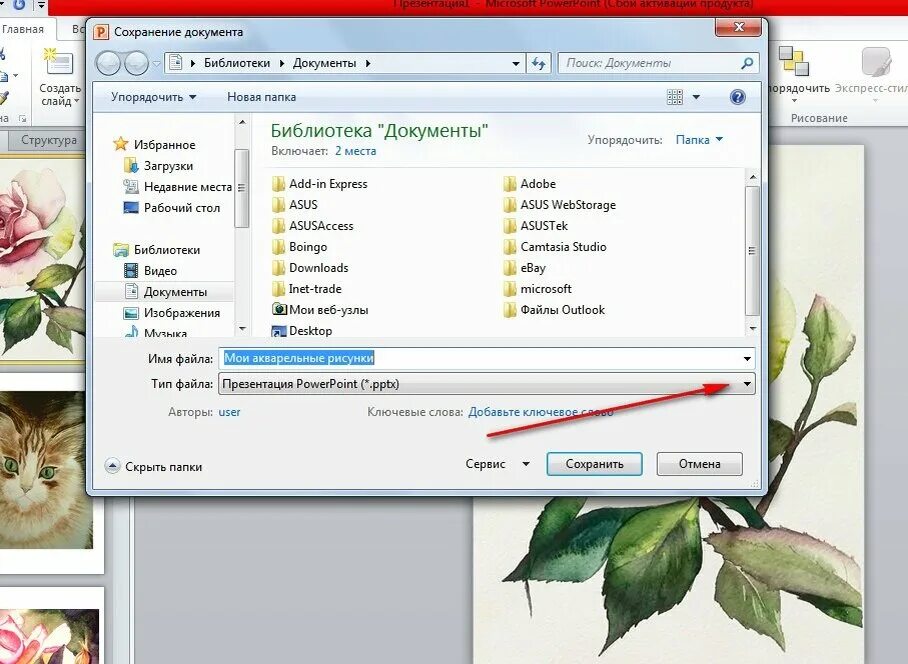Open the Тип файла dropdown
The height and width of the screenshot is (664, 908).
click(x=486, y=384)
